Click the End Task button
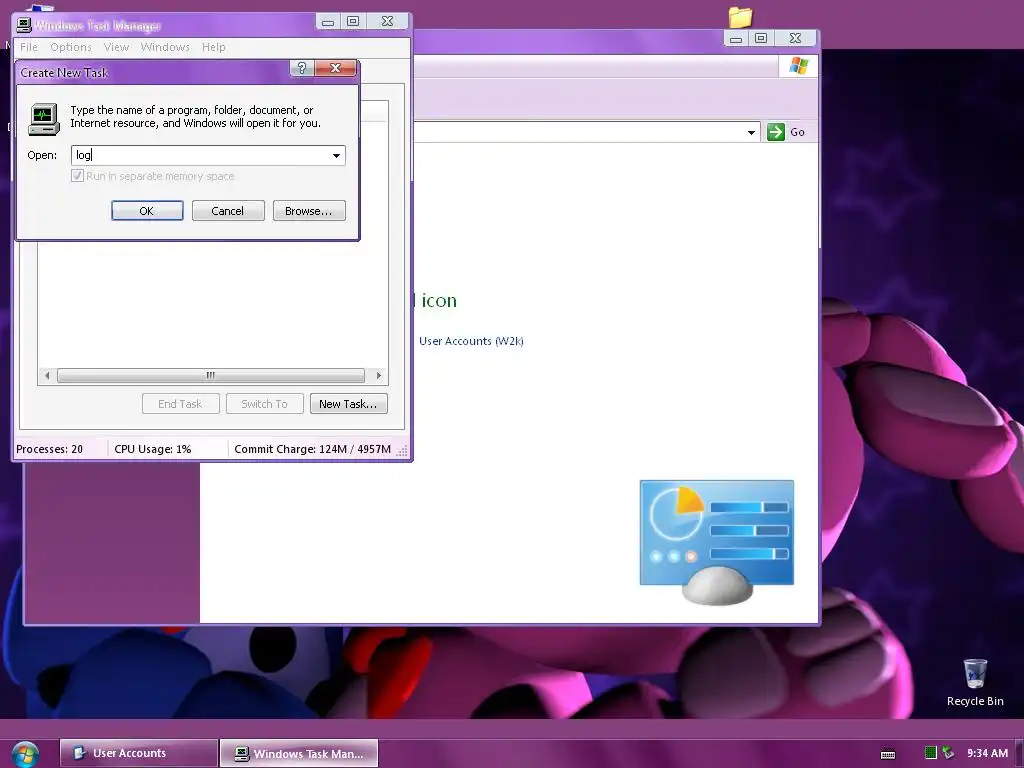 (x=180, y=404)
